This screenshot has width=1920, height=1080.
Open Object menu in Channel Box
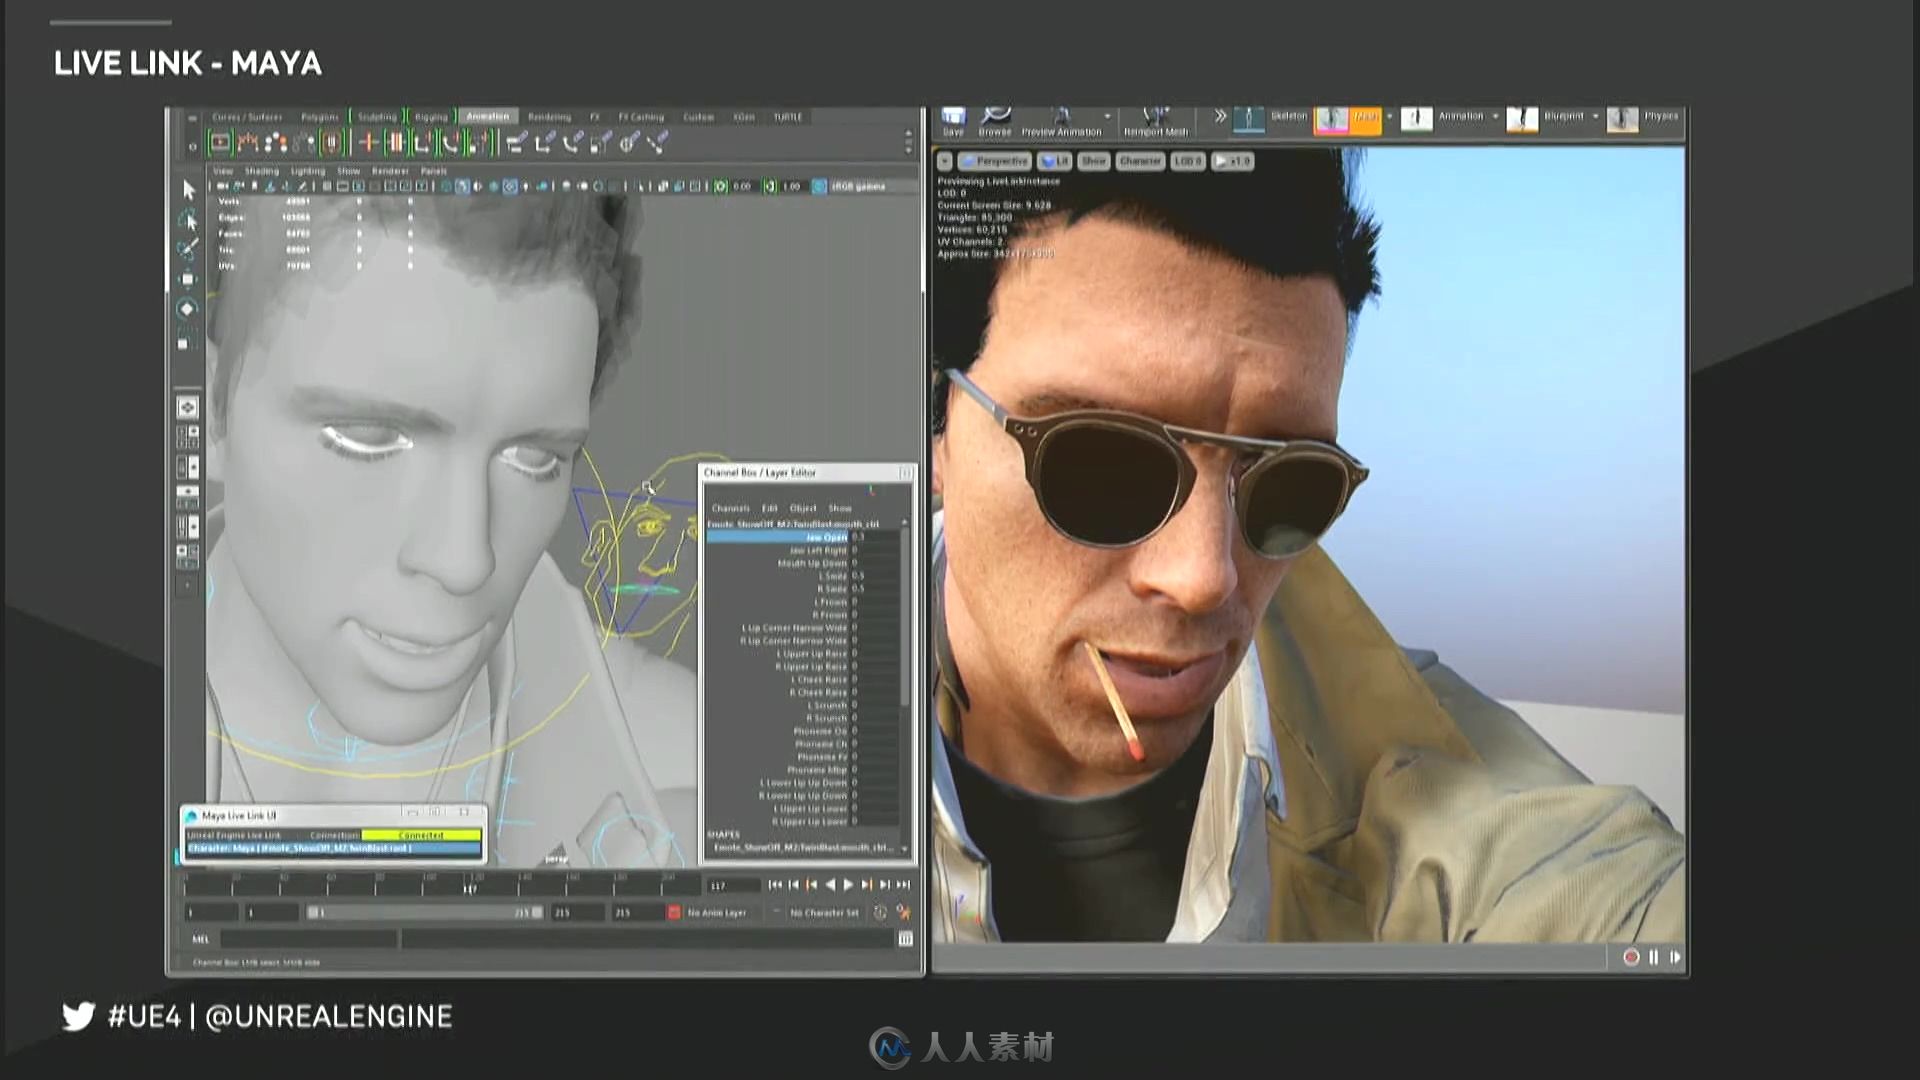(x=803, y=508)
